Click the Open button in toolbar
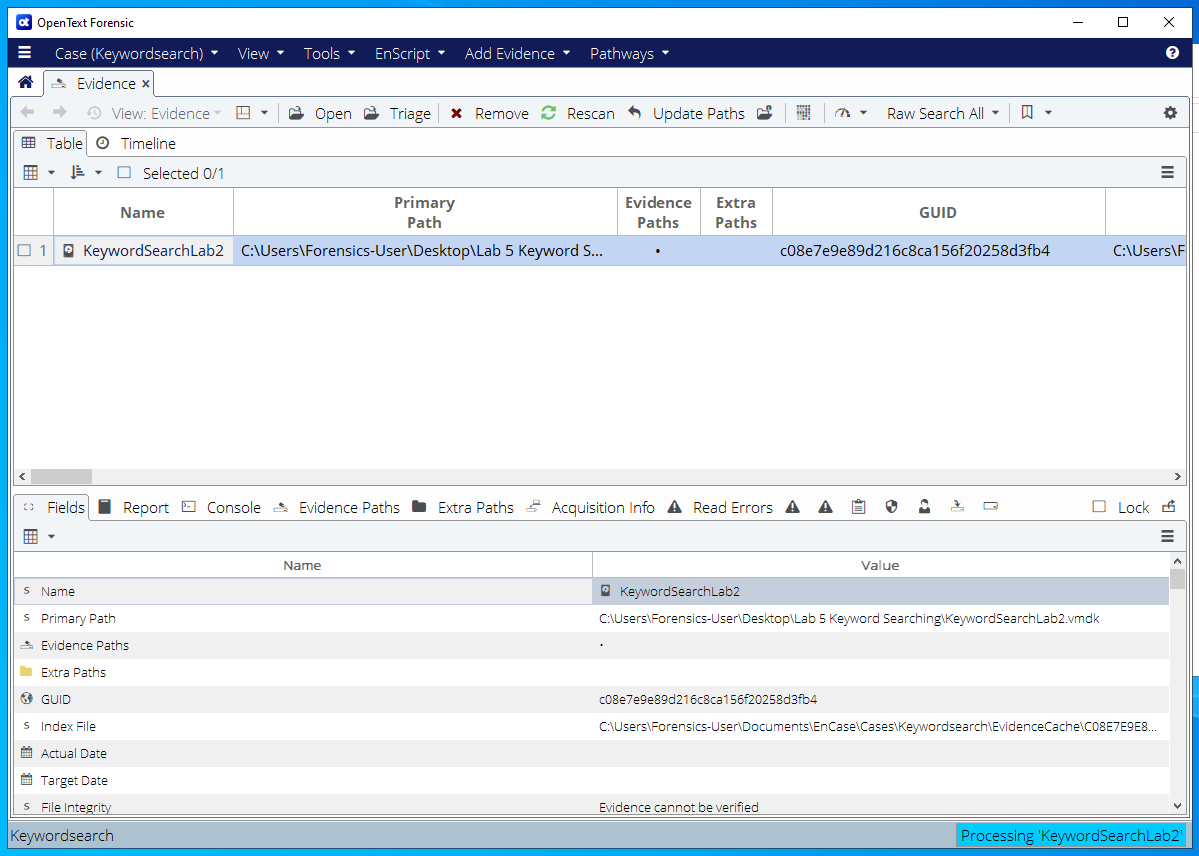This screenshot has height=856, width=1199. tap(320, 113)
